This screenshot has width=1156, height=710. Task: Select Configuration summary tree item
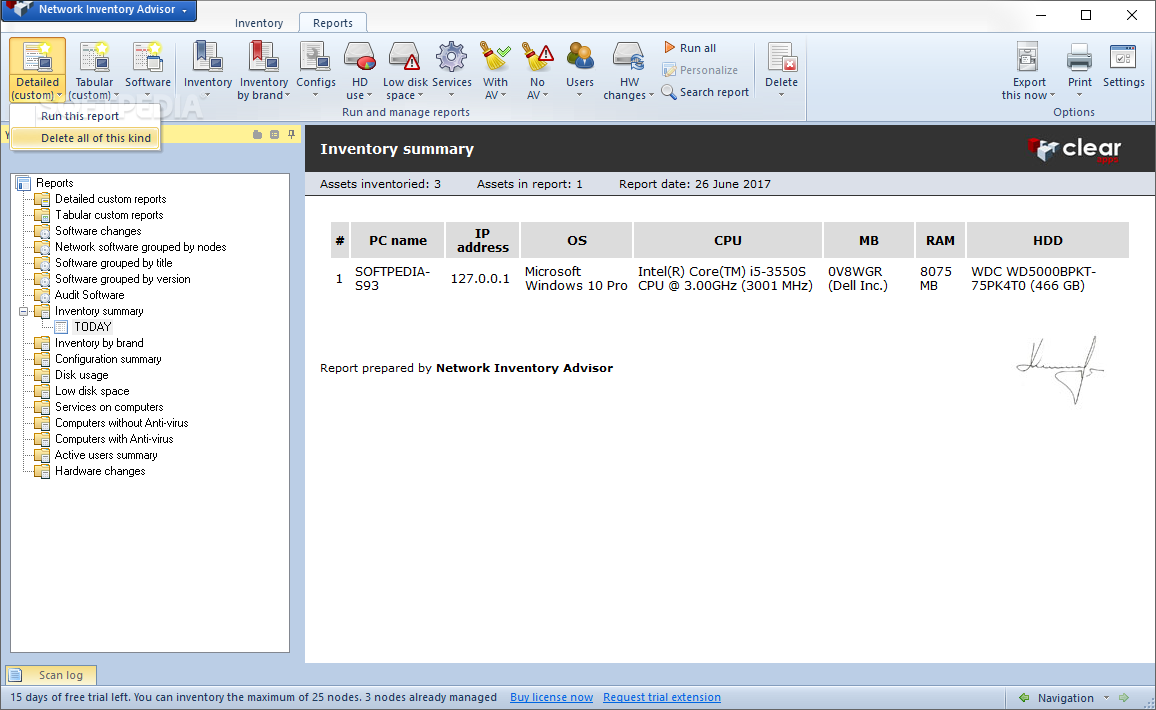[108, 359]
